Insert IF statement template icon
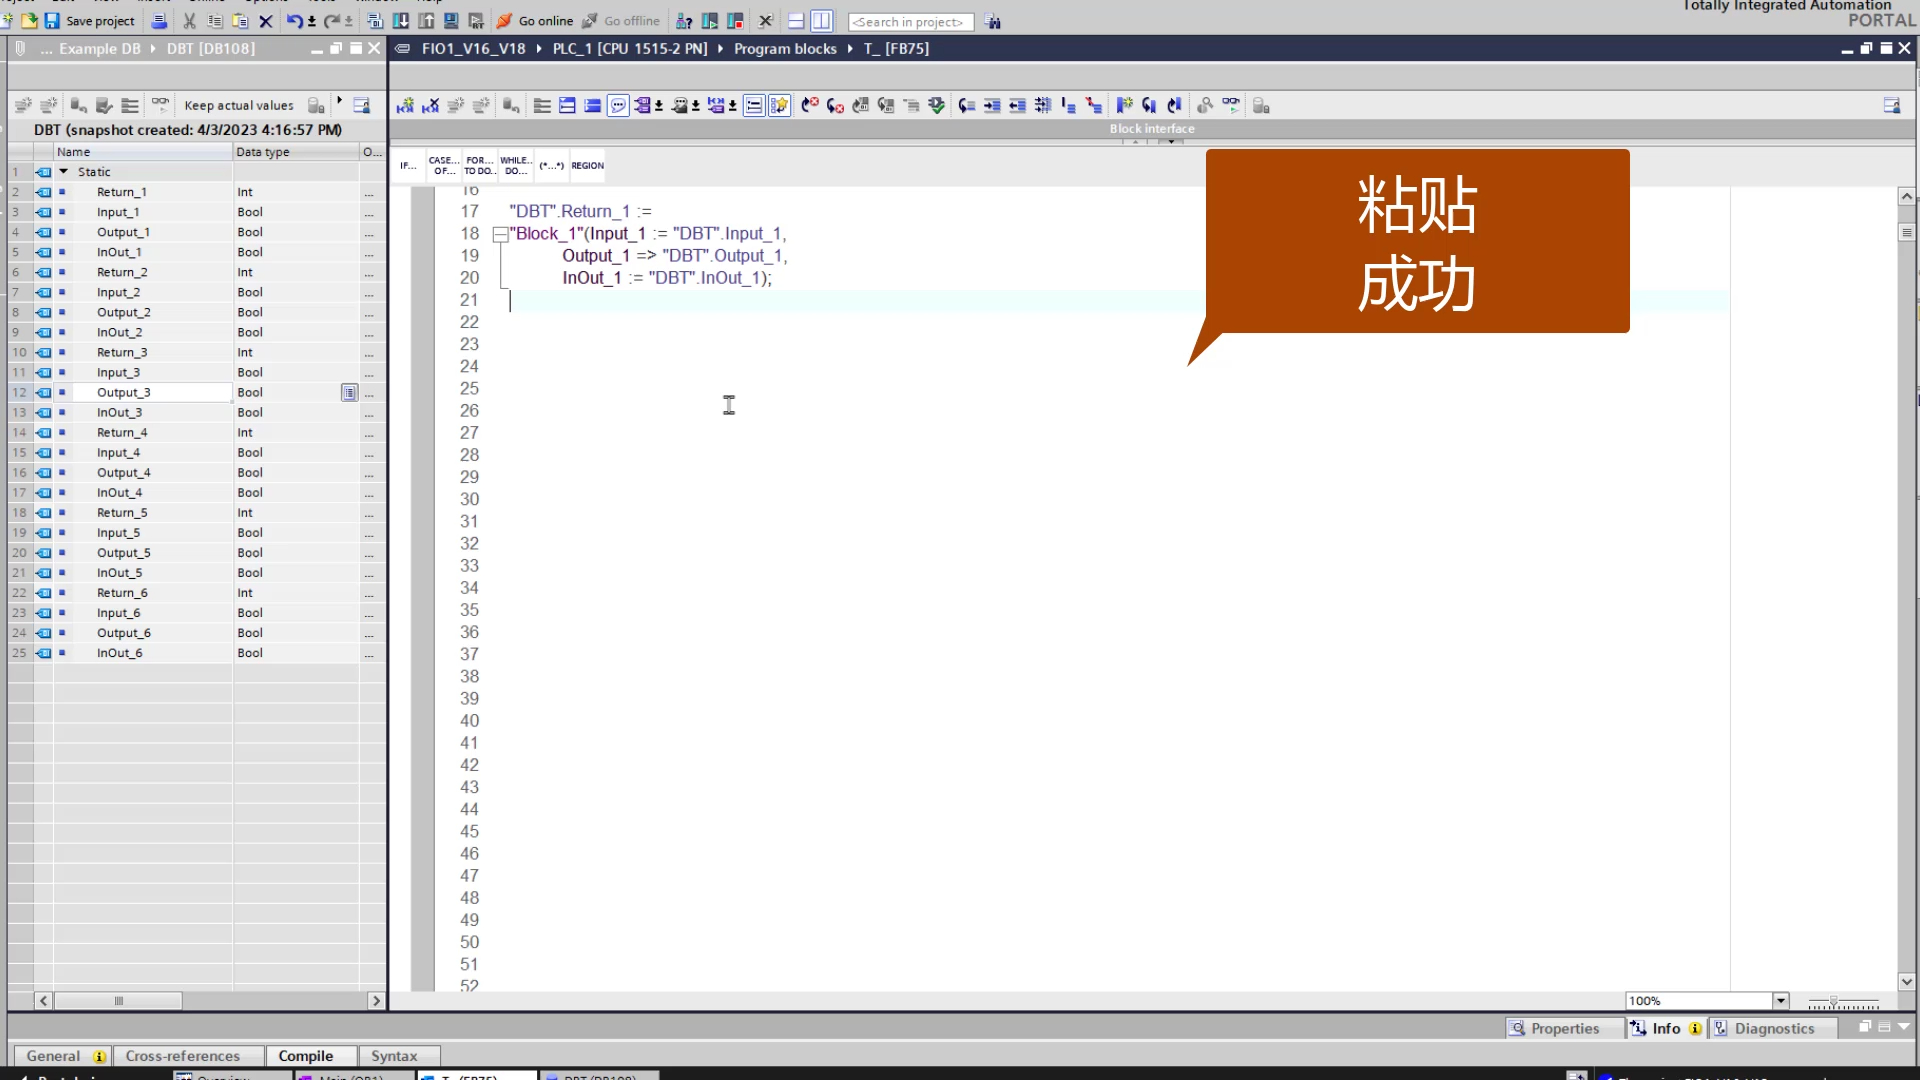Screen dimensions: 1920x1080 tap(408, 166)
